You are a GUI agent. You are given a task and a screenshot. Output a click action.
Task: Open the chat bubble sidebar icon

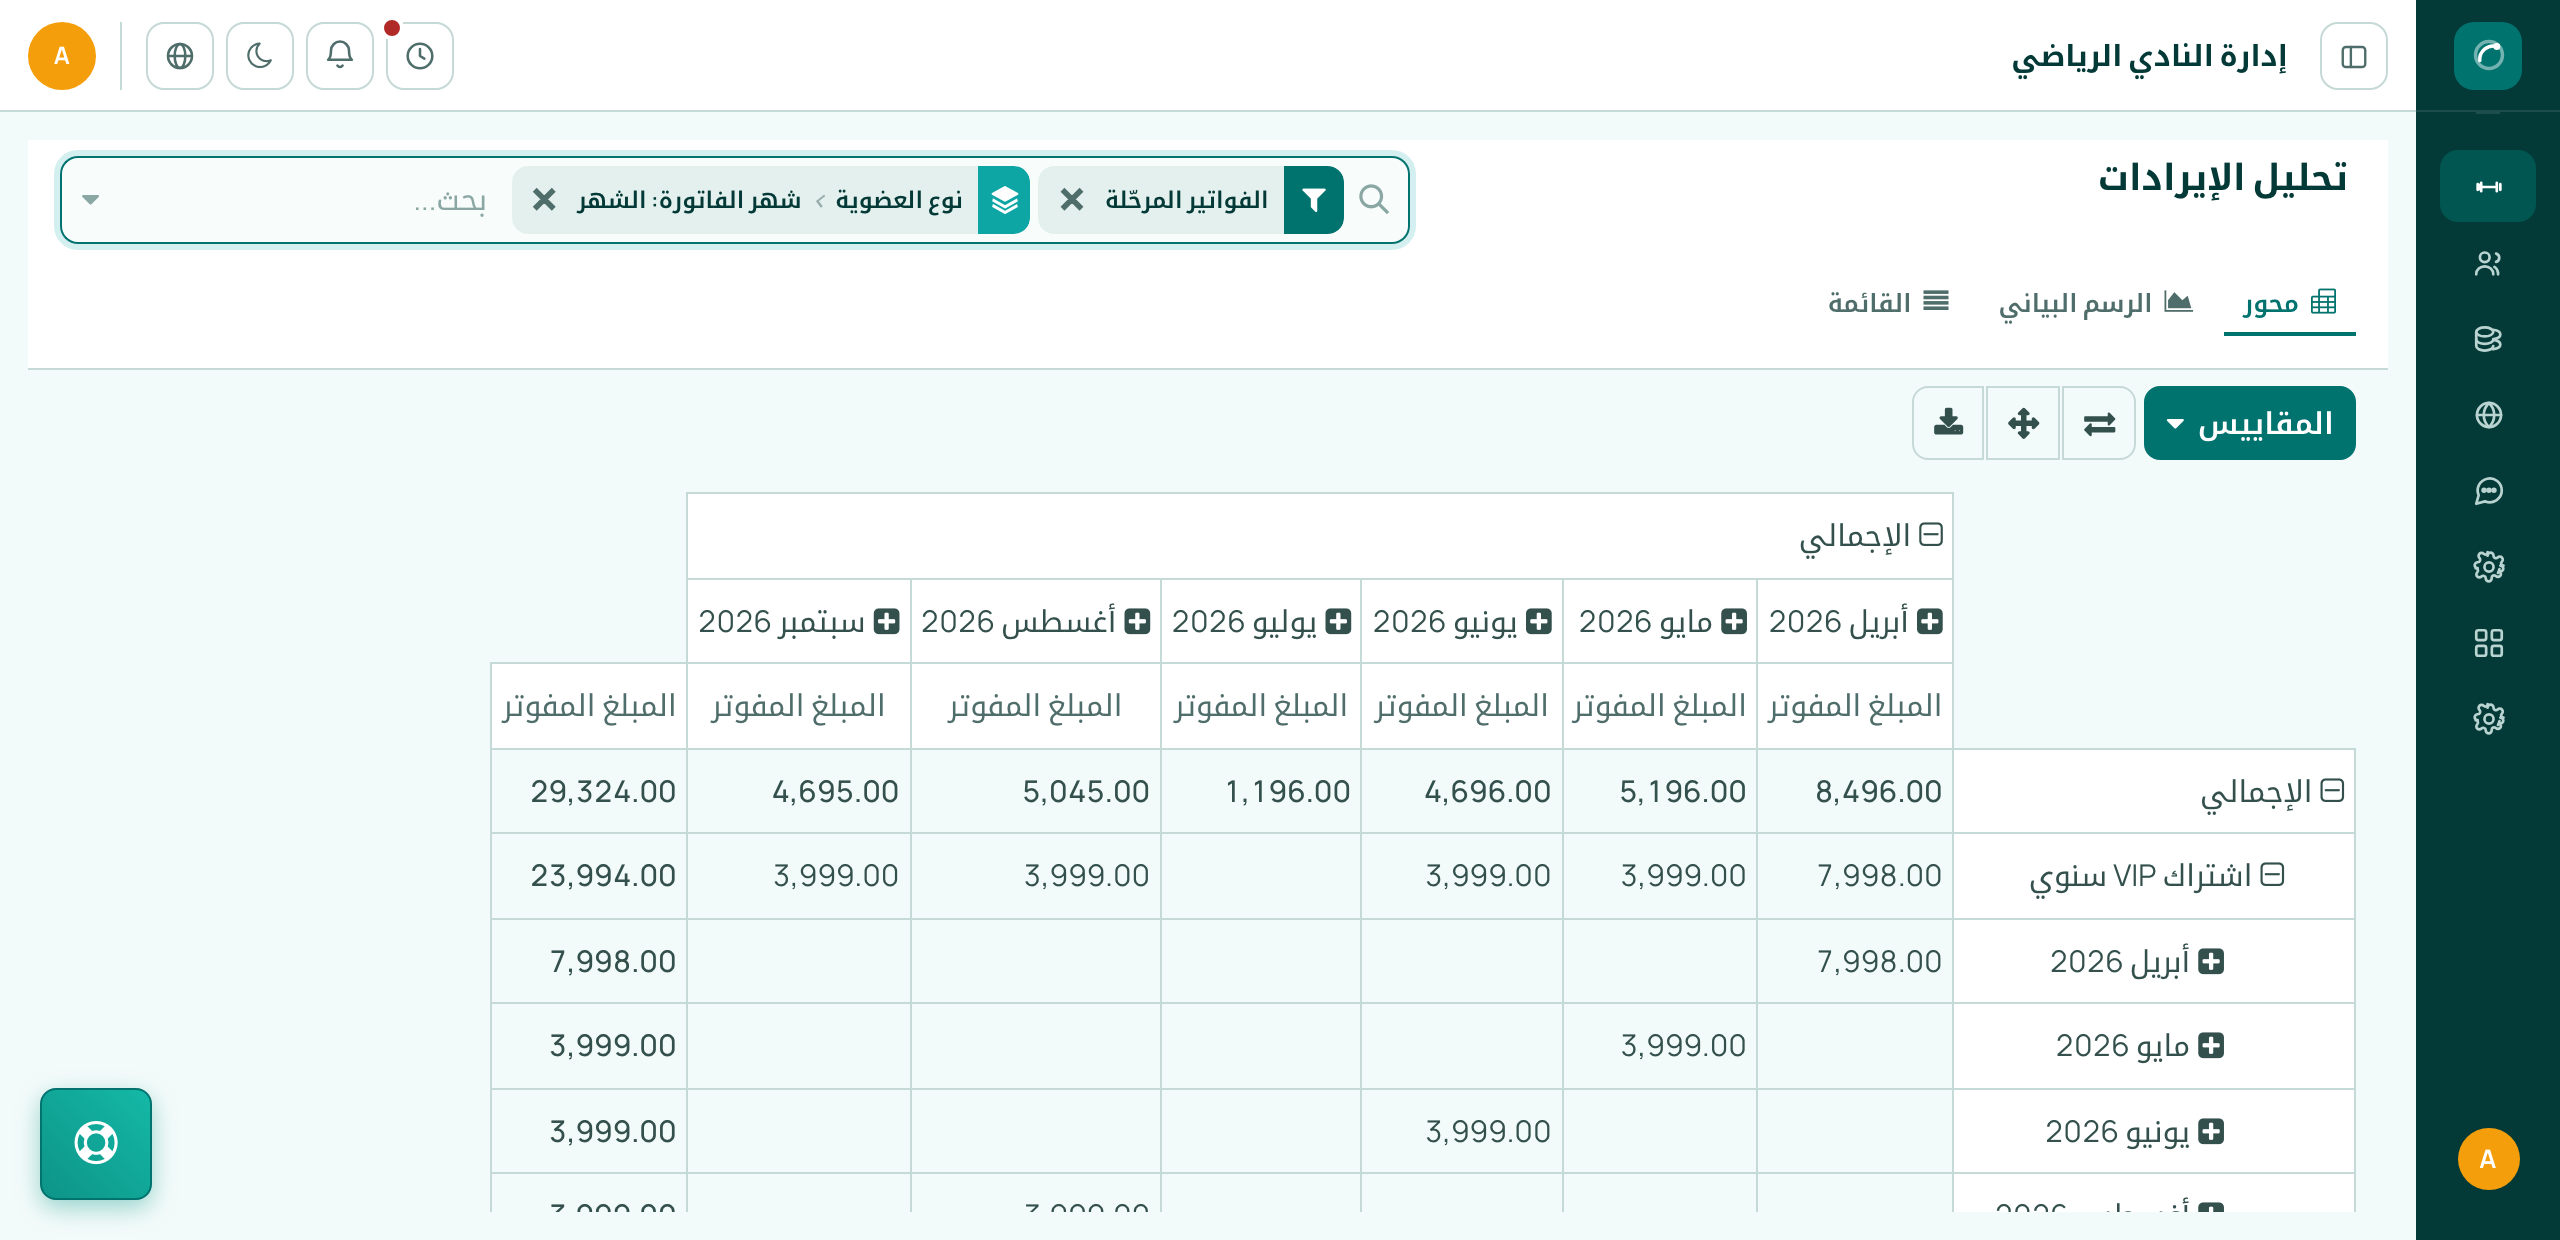[x=2487, y=491]
